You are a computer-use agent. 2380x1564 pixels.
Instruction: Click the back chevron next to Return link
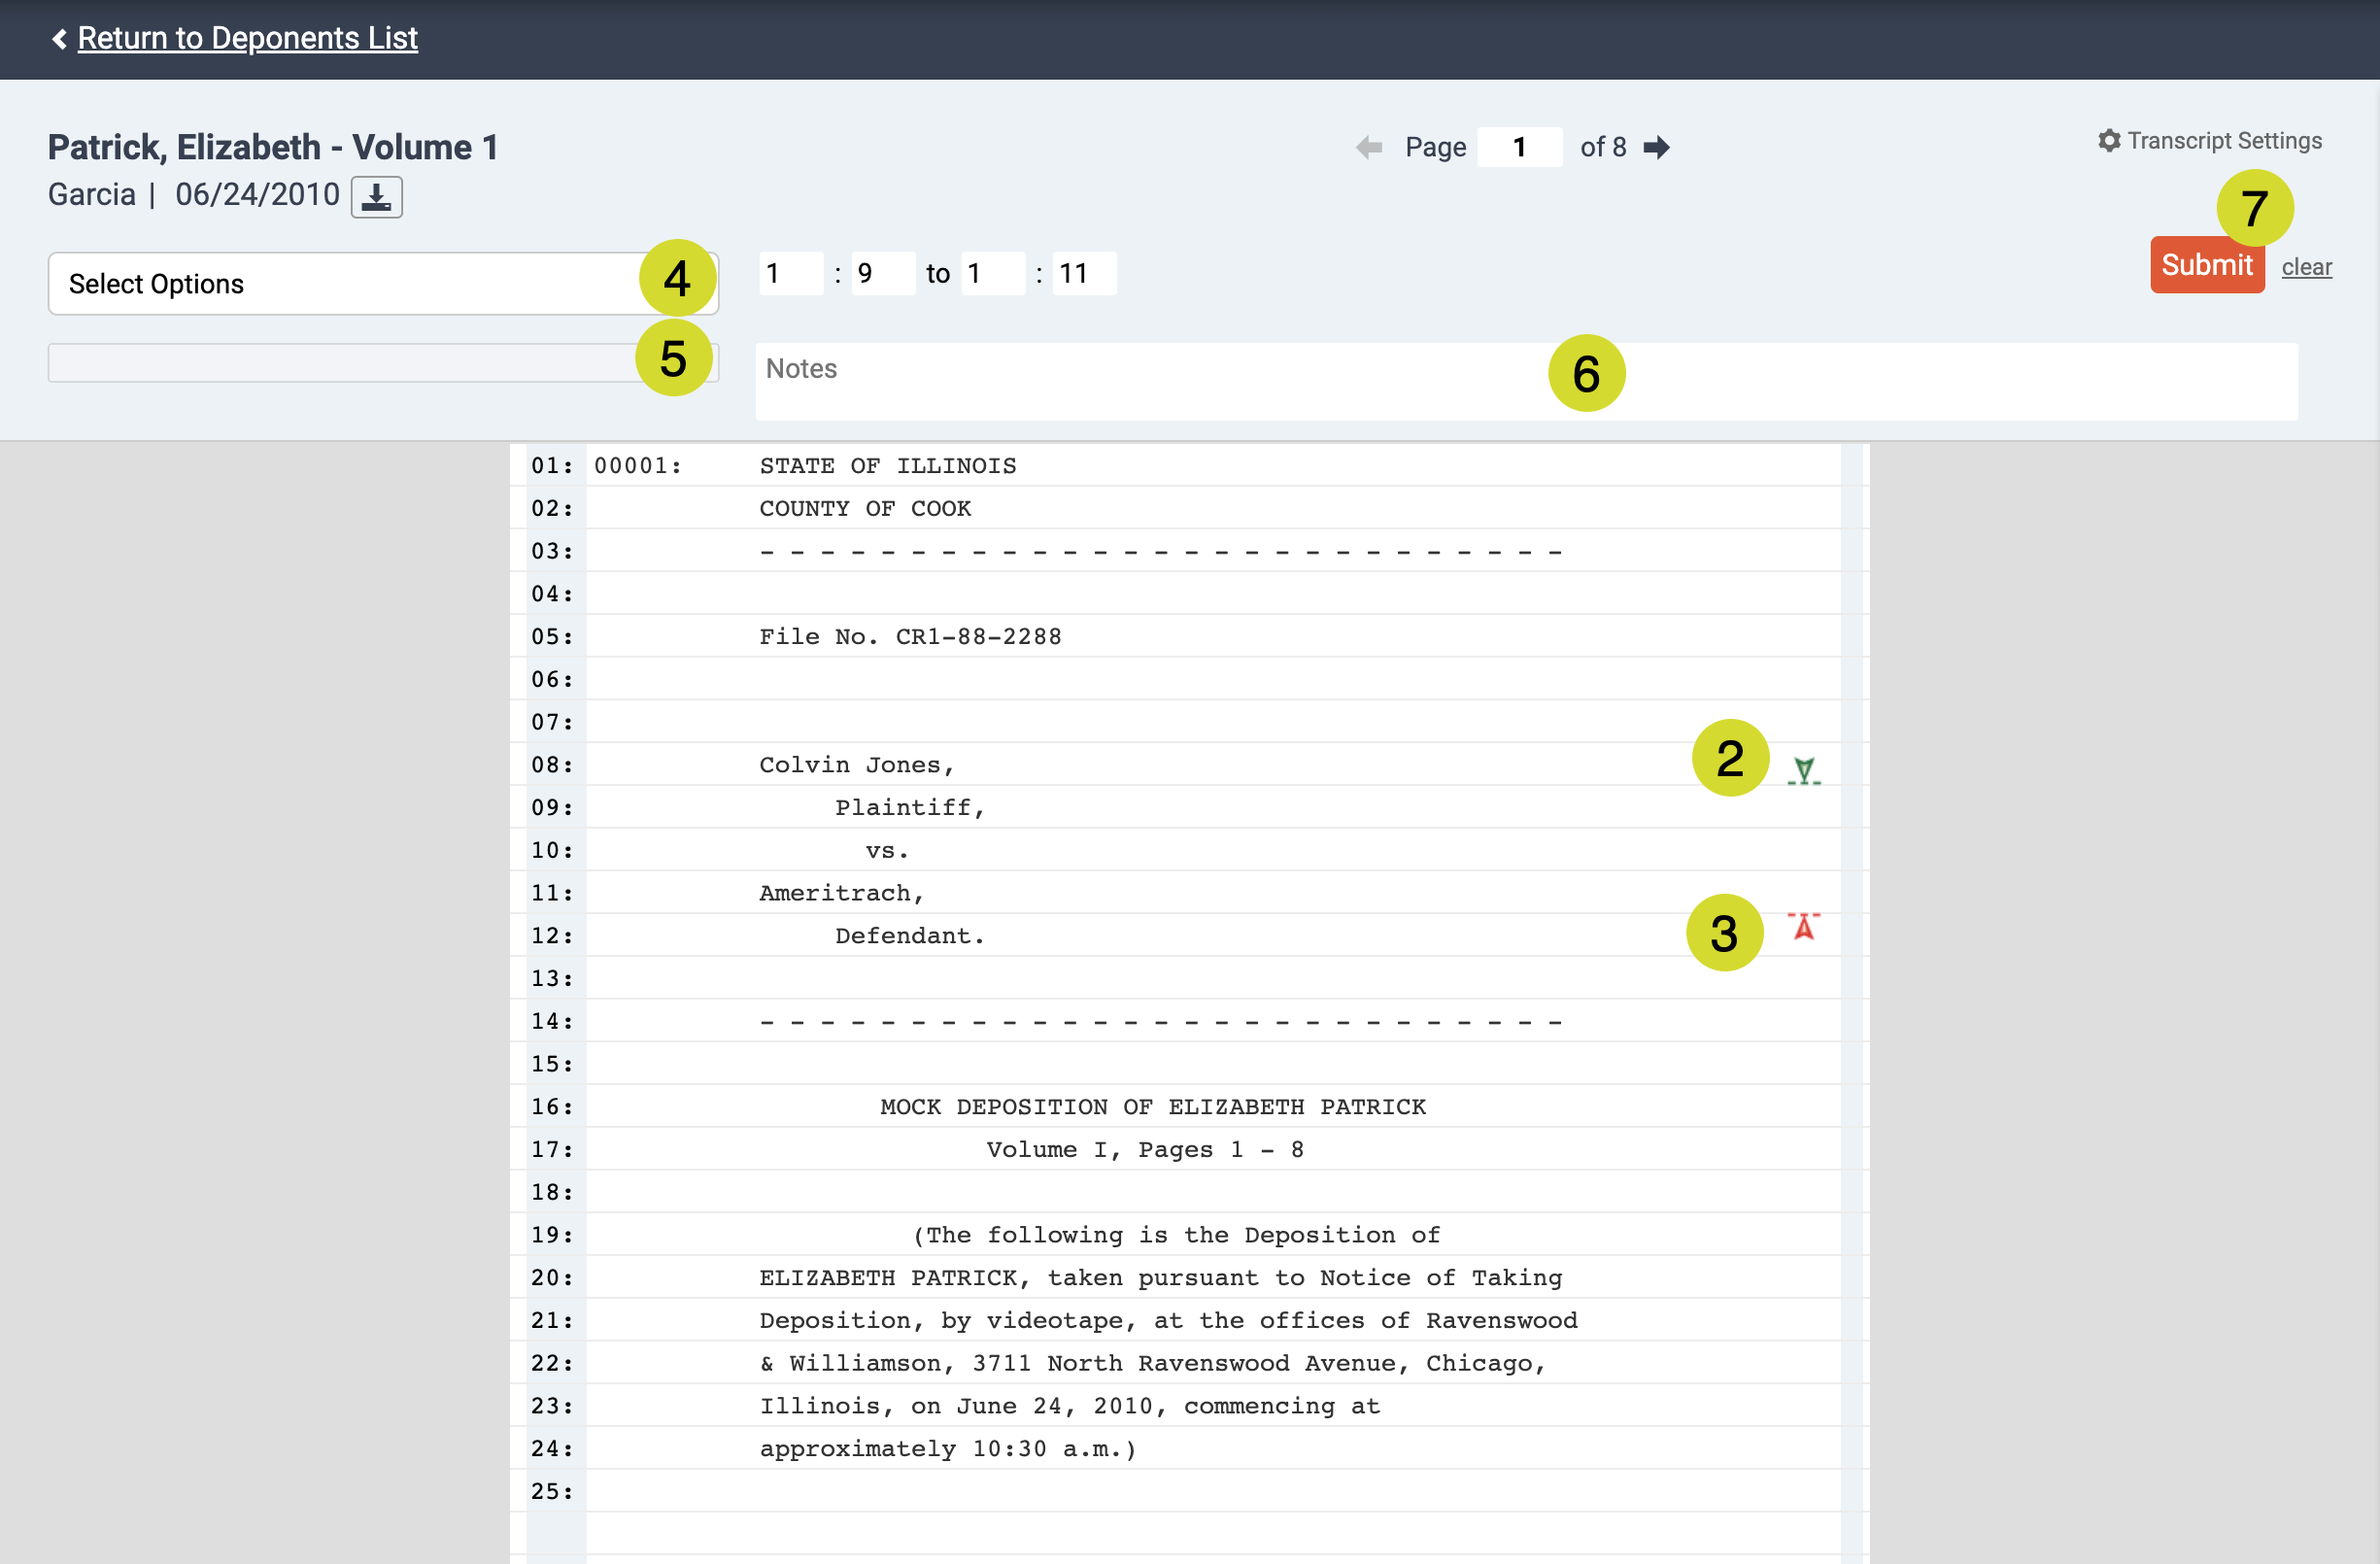[59, 38]
